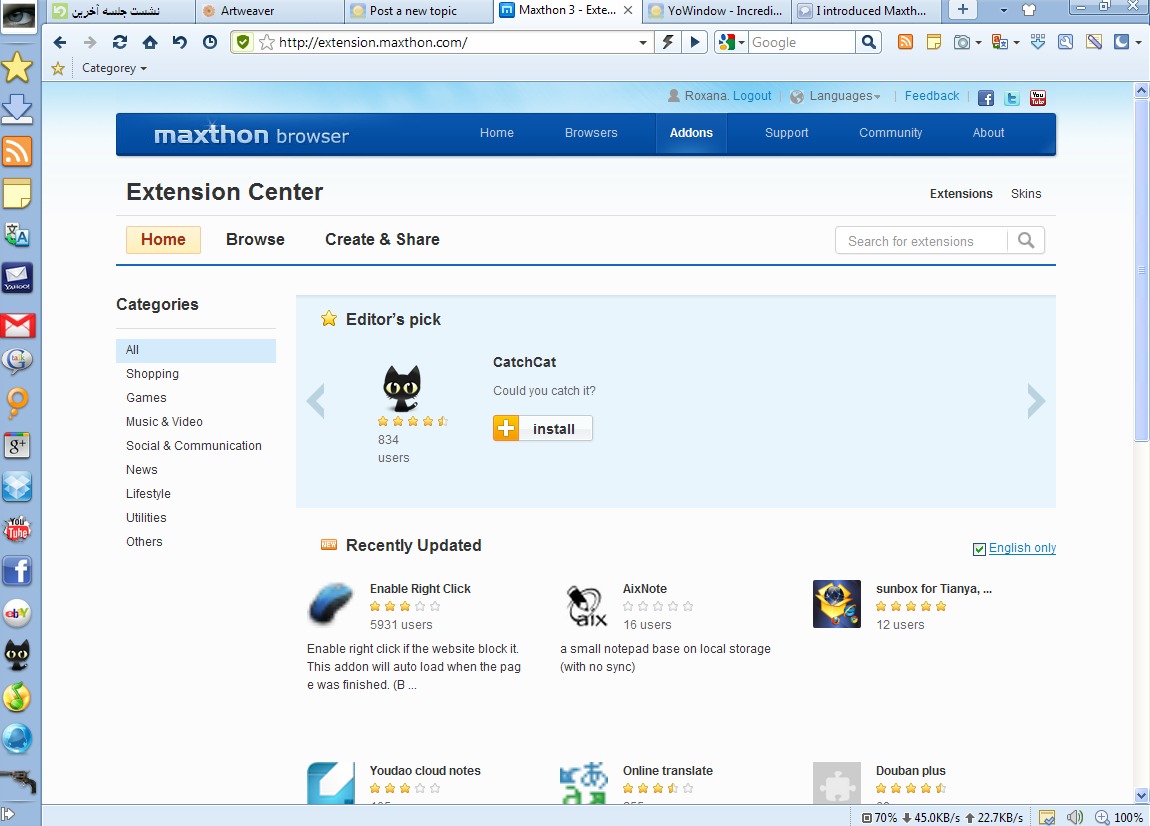Toggle the English only checkbox
This screenshot has height=826, width=1150.
pyautogui.click(x=978, y=549)
